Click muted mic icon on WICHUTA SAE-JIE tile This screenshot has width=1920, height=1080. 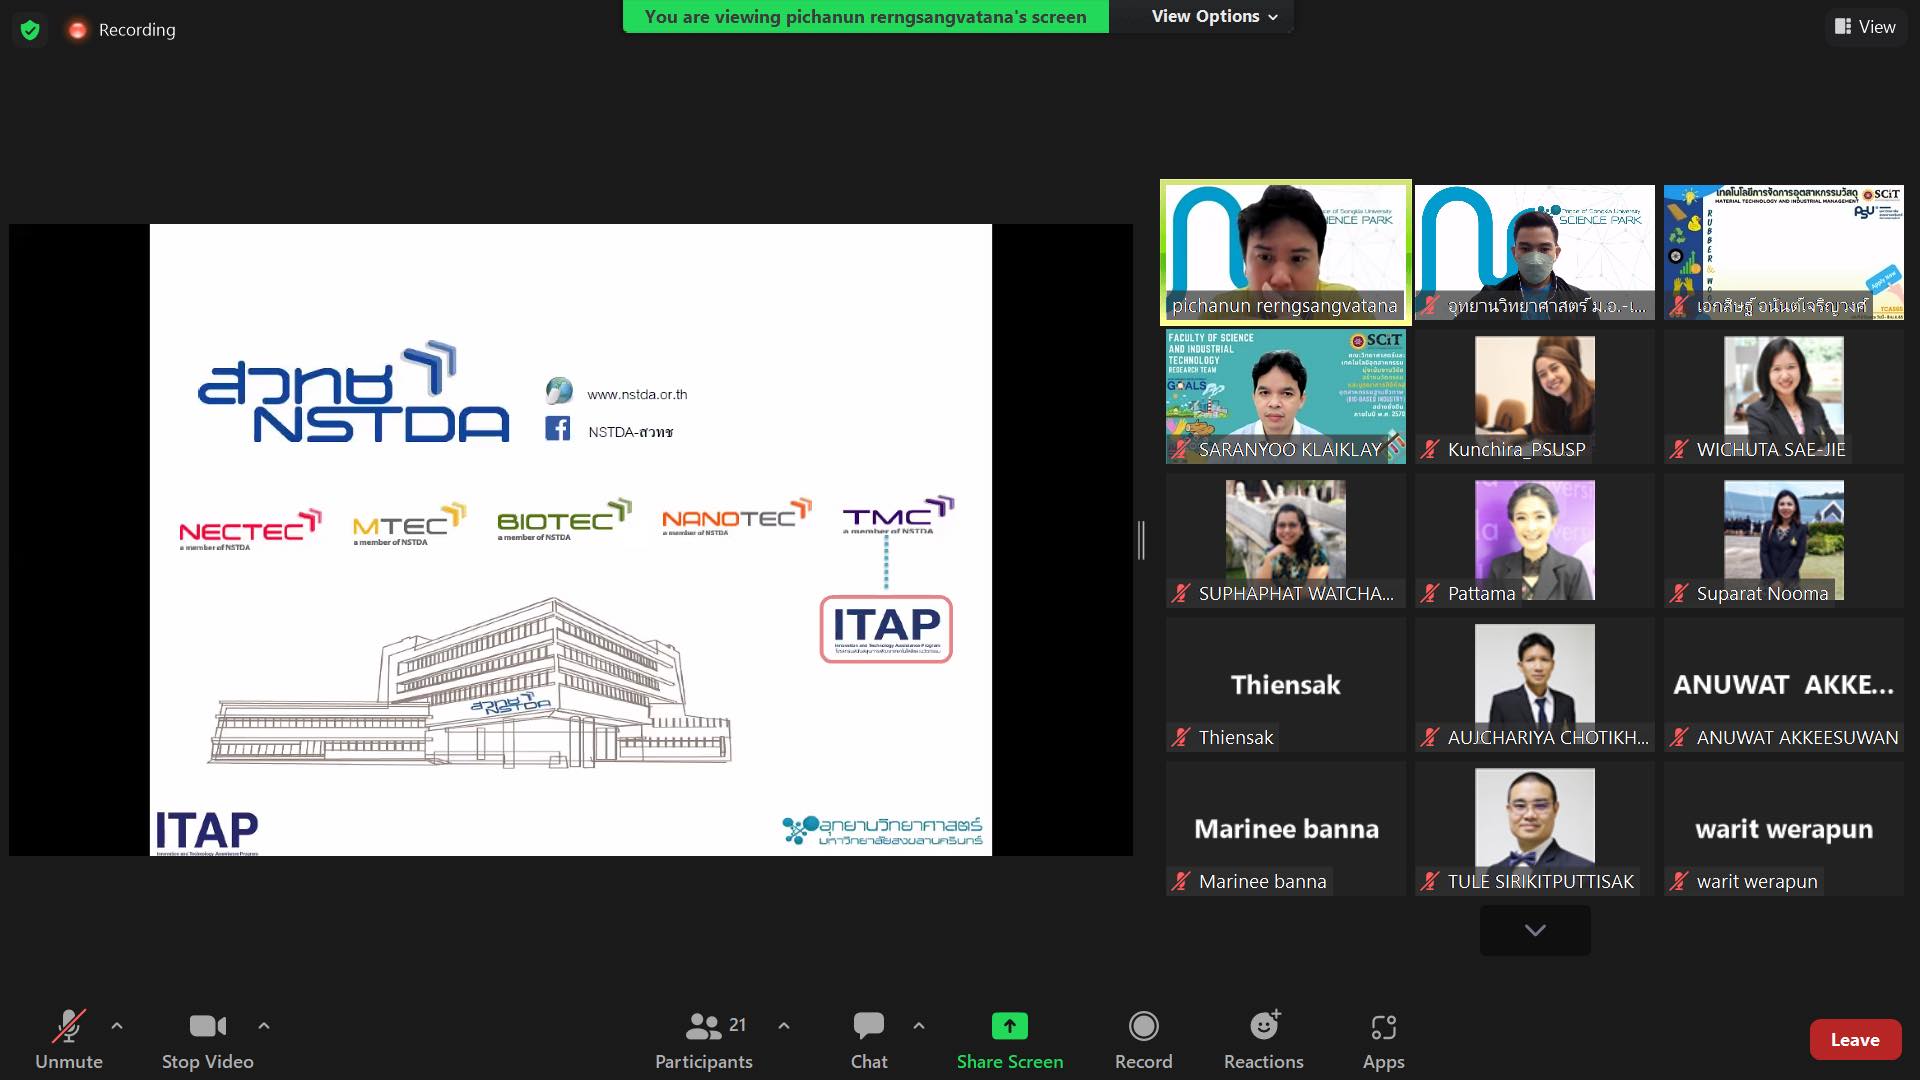pos(1679,450)
